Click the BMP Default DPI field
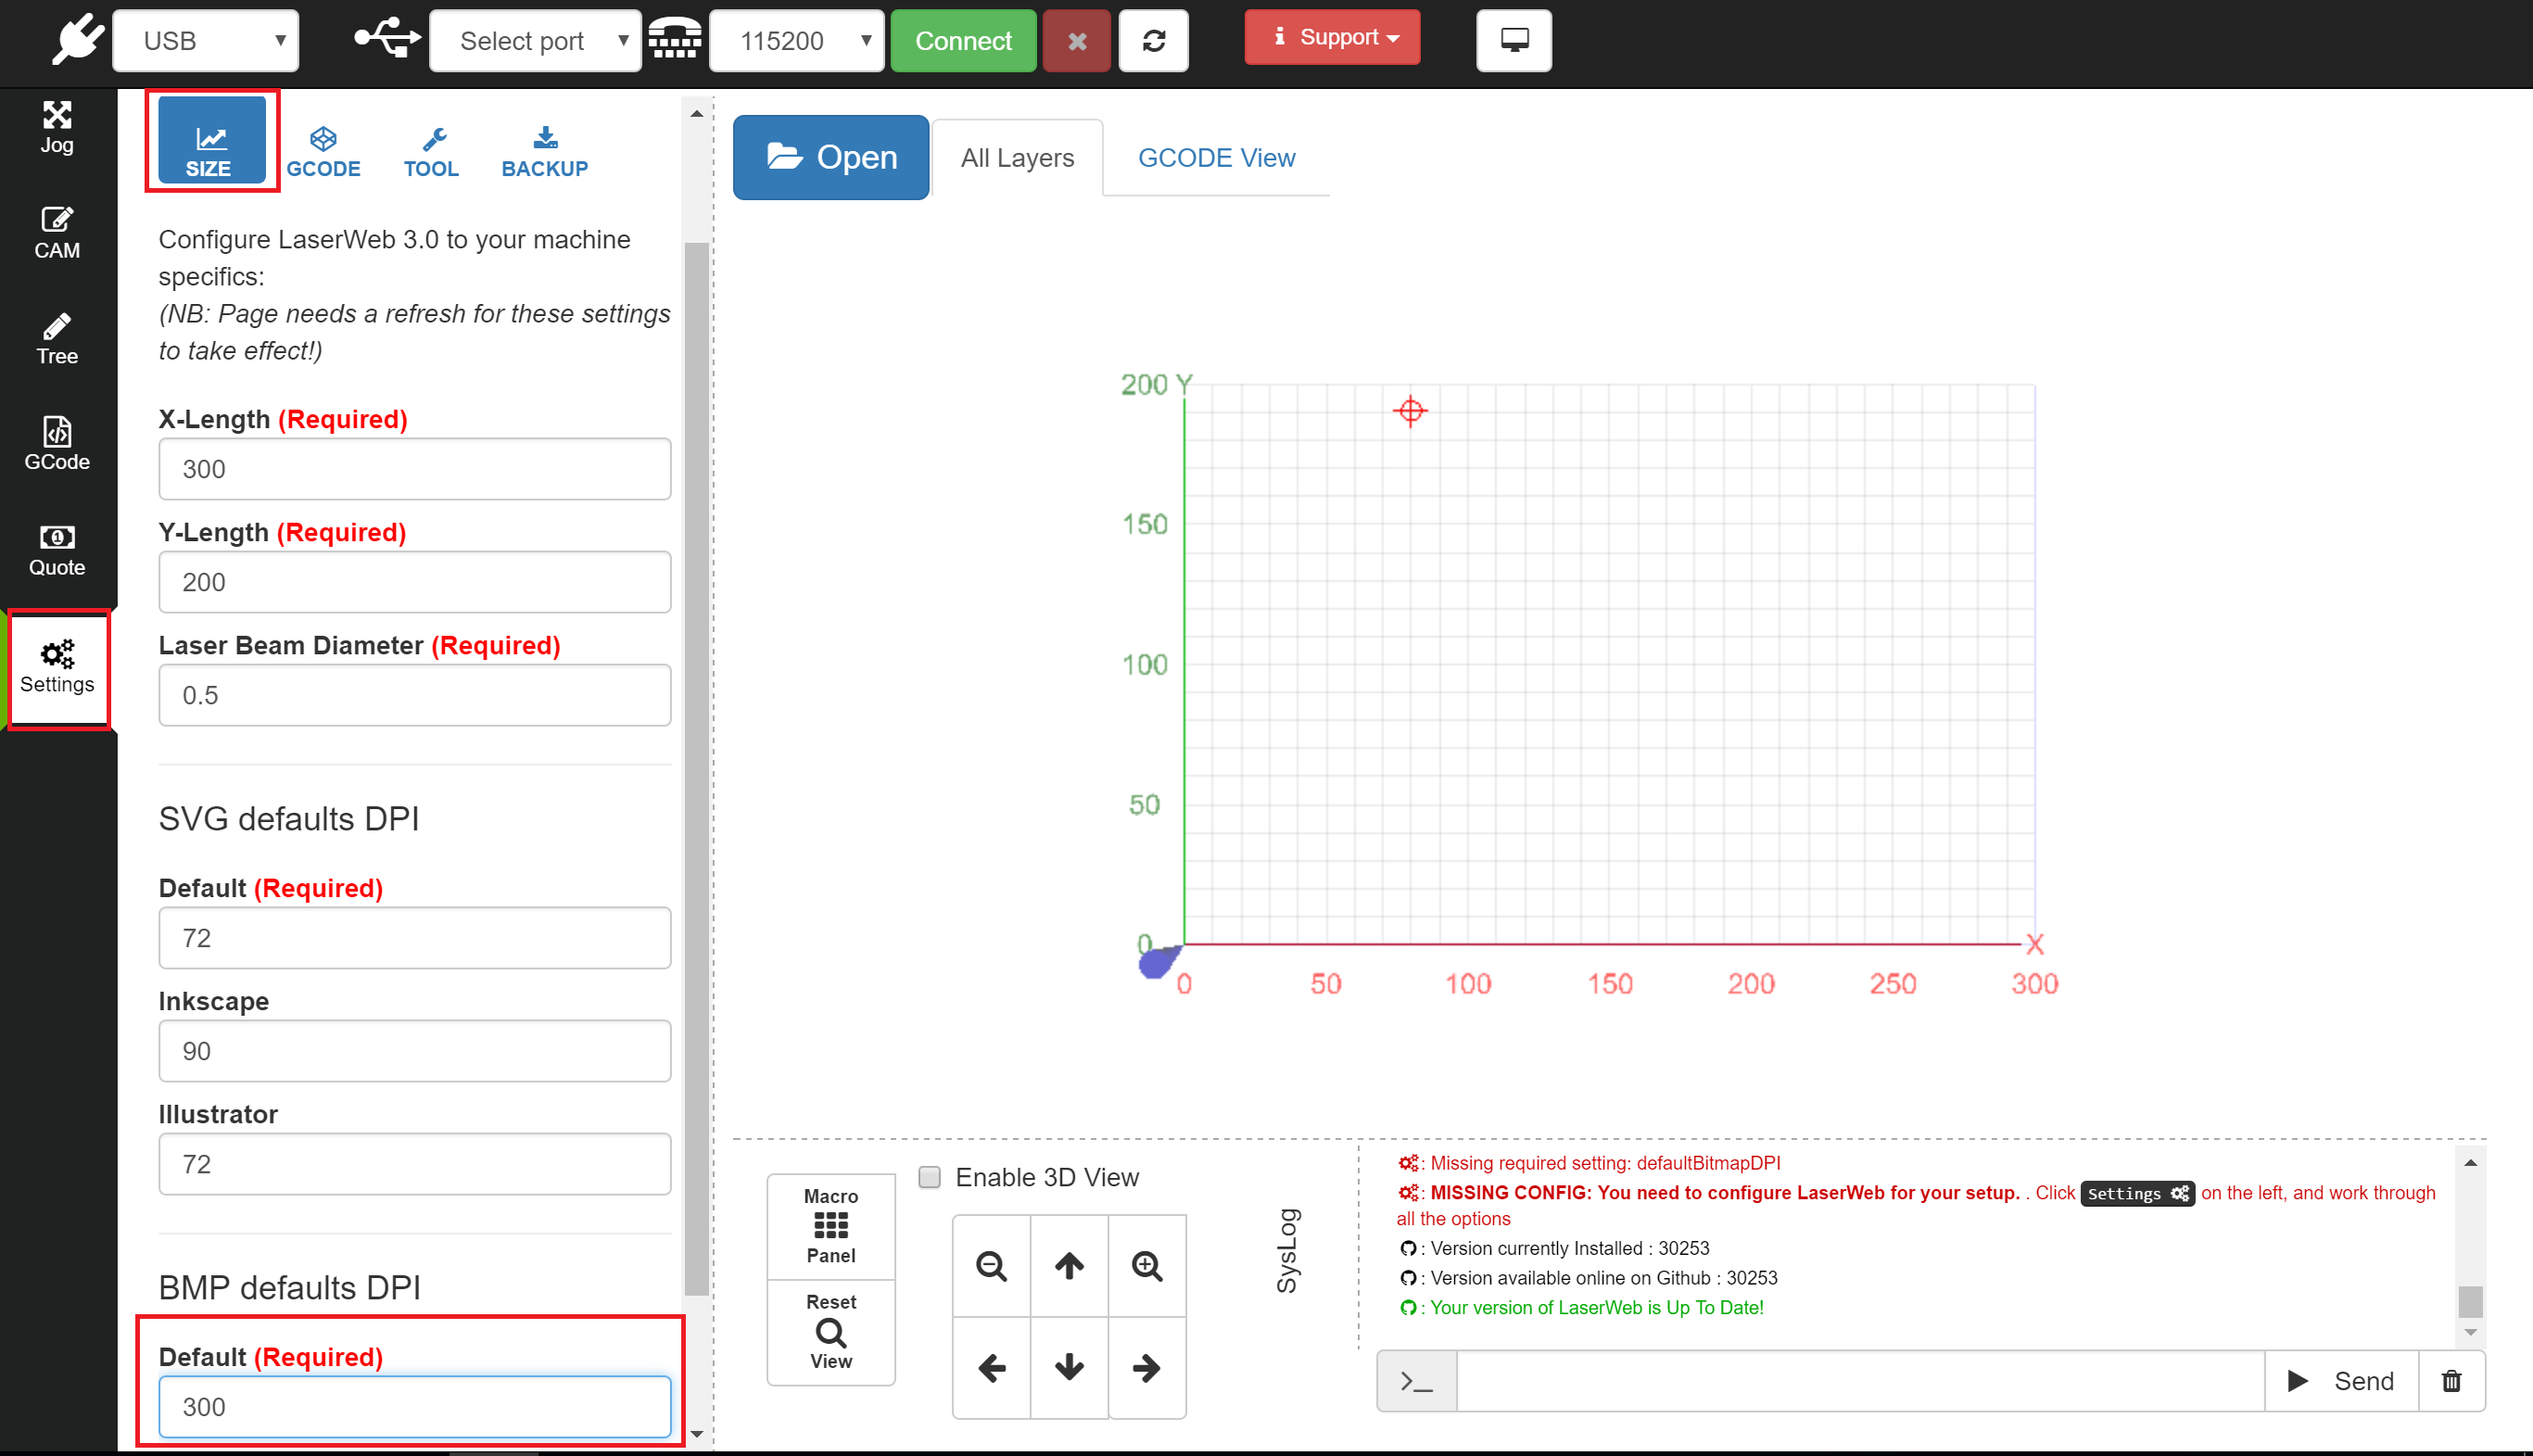Viewport: 2533px width, 1456px height. [x=414, y=1407]
